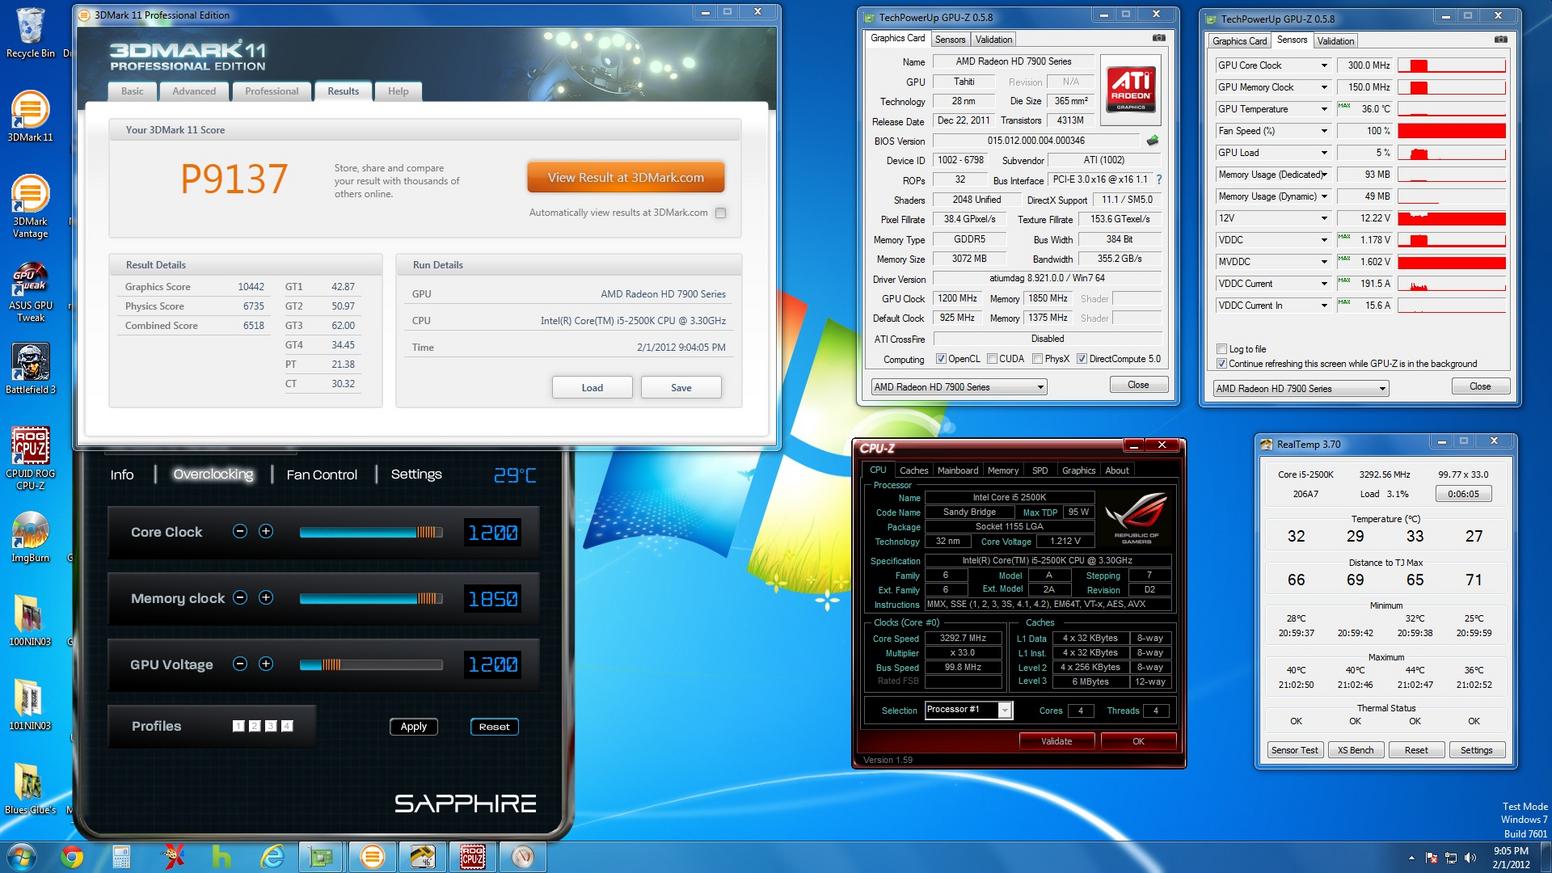Open CPUID ROG CPU-Z desktop icon
This screenshot has width=1552, height=873.
[x=30, y=459]
